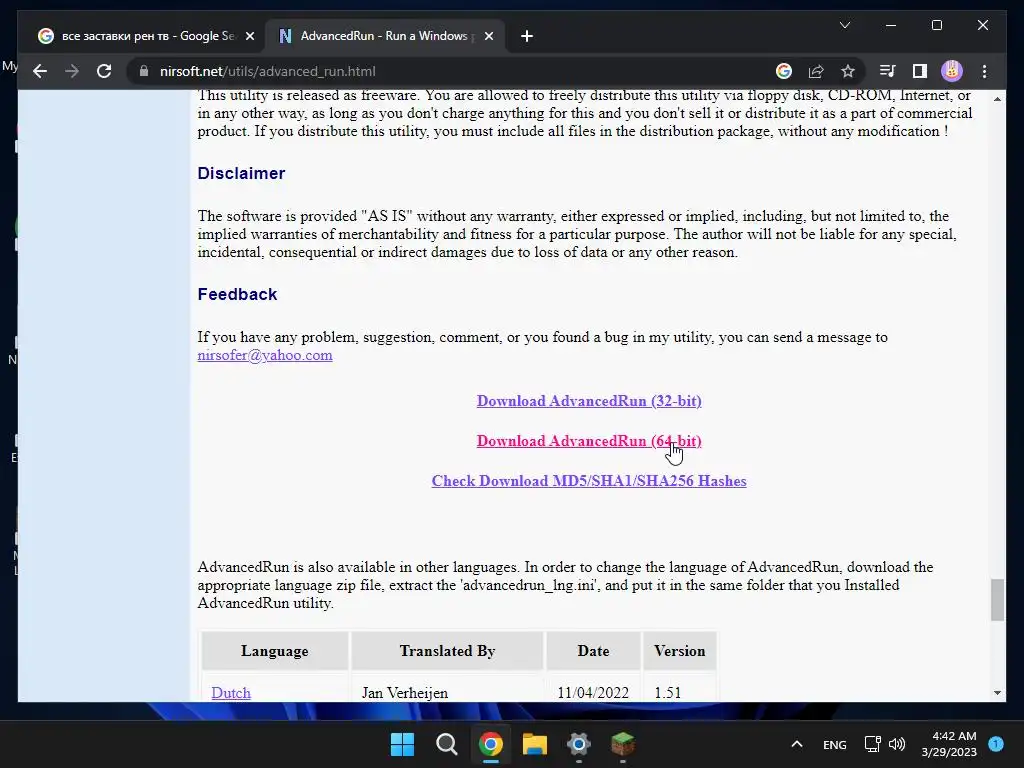This screenshot has width=1024, height=768.
Task: Open Chrome side panel
Action: [920, 71]
